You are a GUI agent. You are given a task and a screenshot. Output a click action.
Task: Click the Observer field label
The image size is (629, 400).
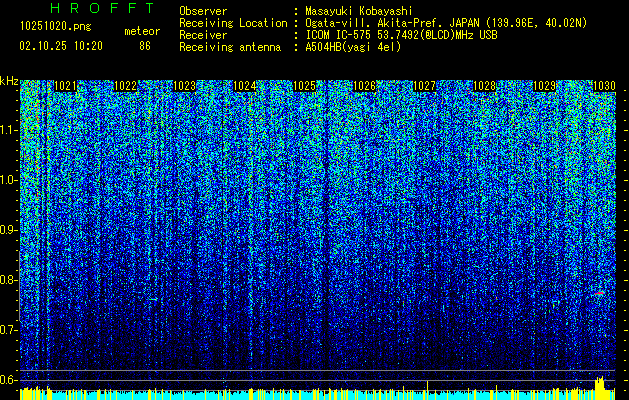pos(203,11)
